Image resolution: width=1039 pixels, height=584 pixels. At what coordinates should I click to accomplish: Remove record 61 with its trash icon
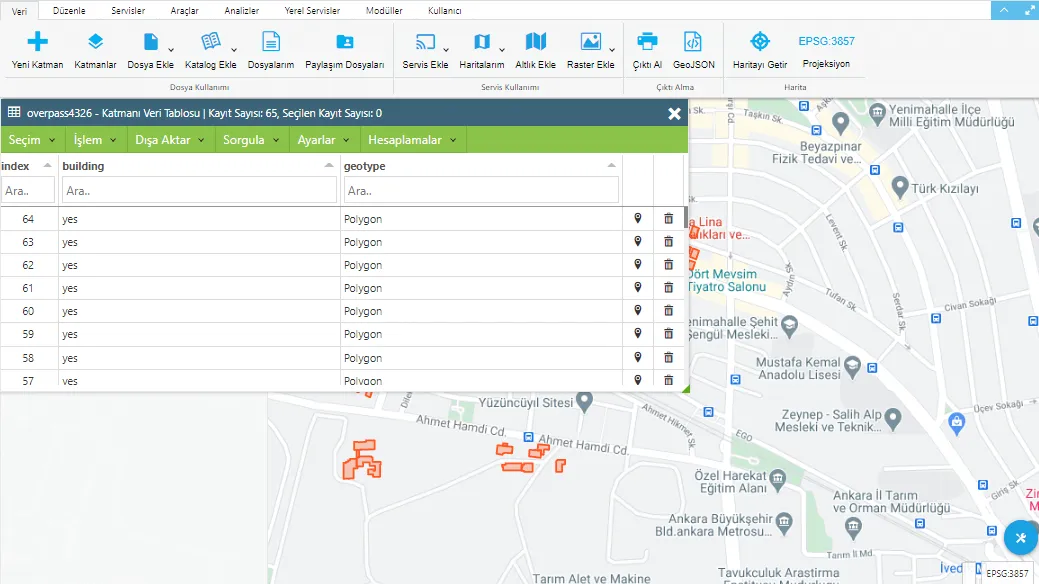669,288
